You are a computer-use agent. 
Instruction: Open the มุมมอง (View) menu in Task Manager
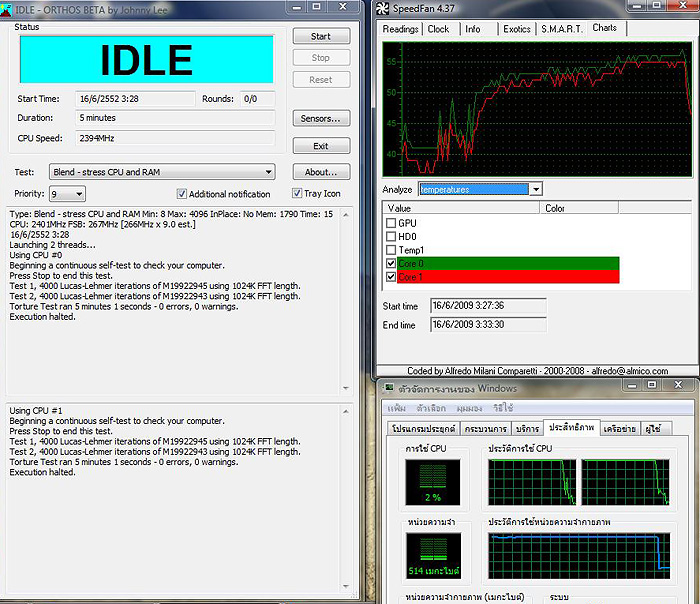click(469, 408)
